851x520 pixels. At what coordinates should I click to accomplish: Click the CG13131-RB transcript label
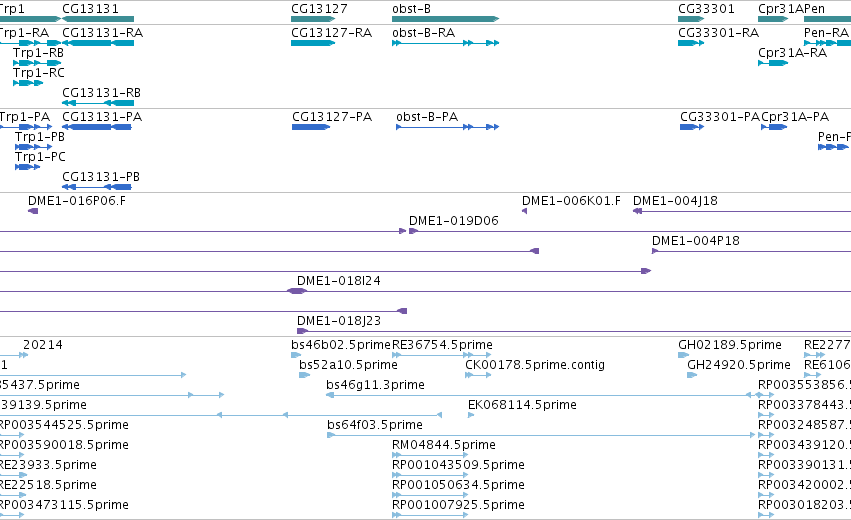tap(101, 93)
